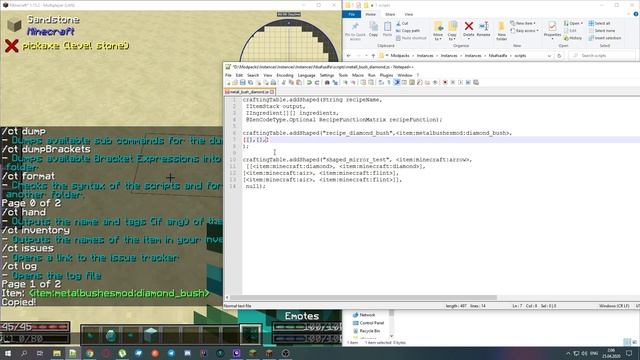Image resolution: width=640 pixels, height=360 pixels.
Task: Toggle synchronized horizontal scrolling in Notepad++
Action: [x=371, y=82]
